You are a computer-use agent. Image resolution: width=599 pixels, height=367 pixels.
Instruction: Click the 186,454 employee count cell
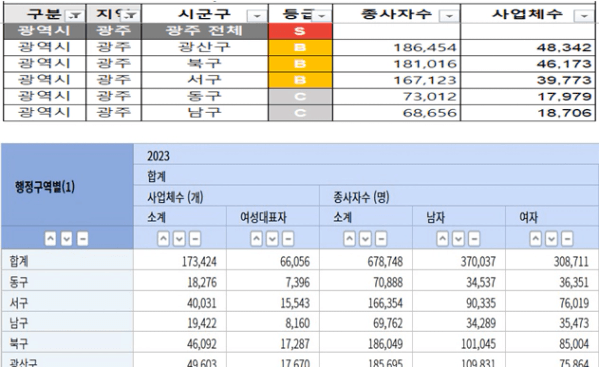click(x=397, y=48)
